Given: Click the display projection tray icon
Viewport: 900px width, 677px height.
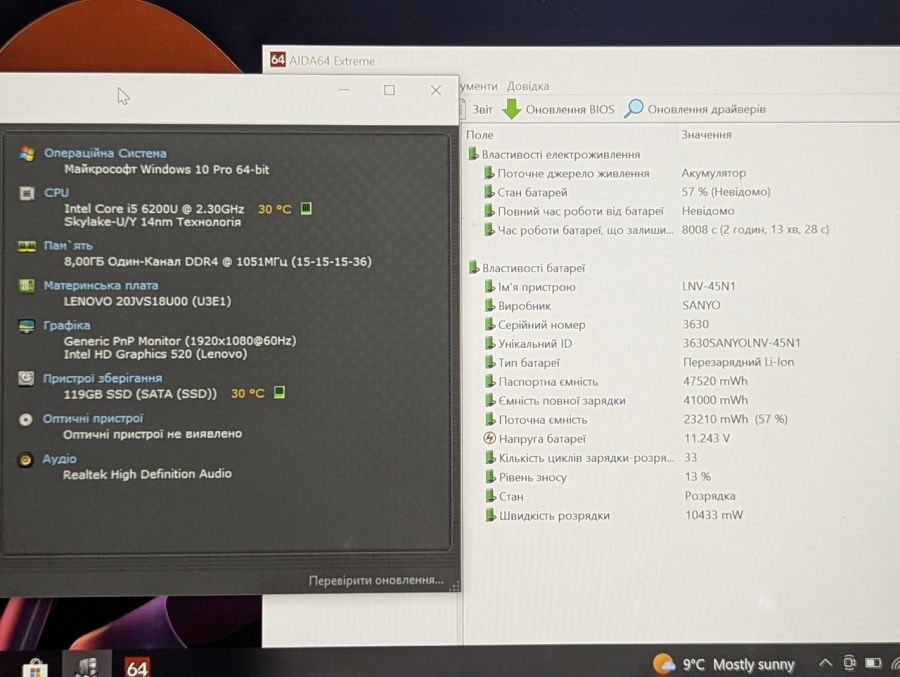Looking at the screenshot, I should pyautogui.click(x=849, y=663).
